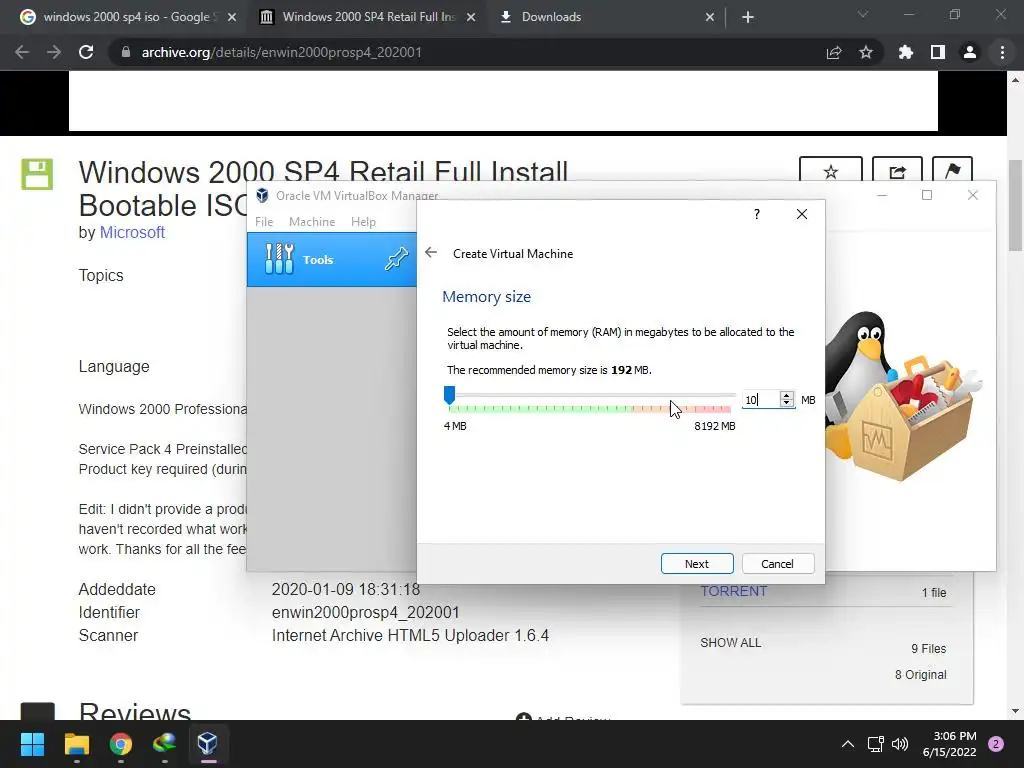Close the Create Virtual Machine dialog
The height and width of the screenshot is (768, 1024).
tap(802, 214)
